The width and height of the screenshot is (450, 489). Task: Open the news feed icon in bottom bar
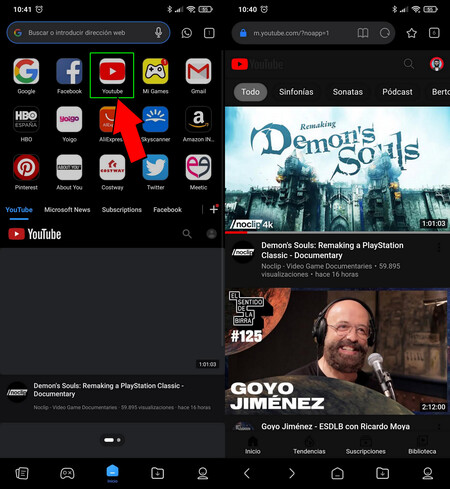point(22,473)
